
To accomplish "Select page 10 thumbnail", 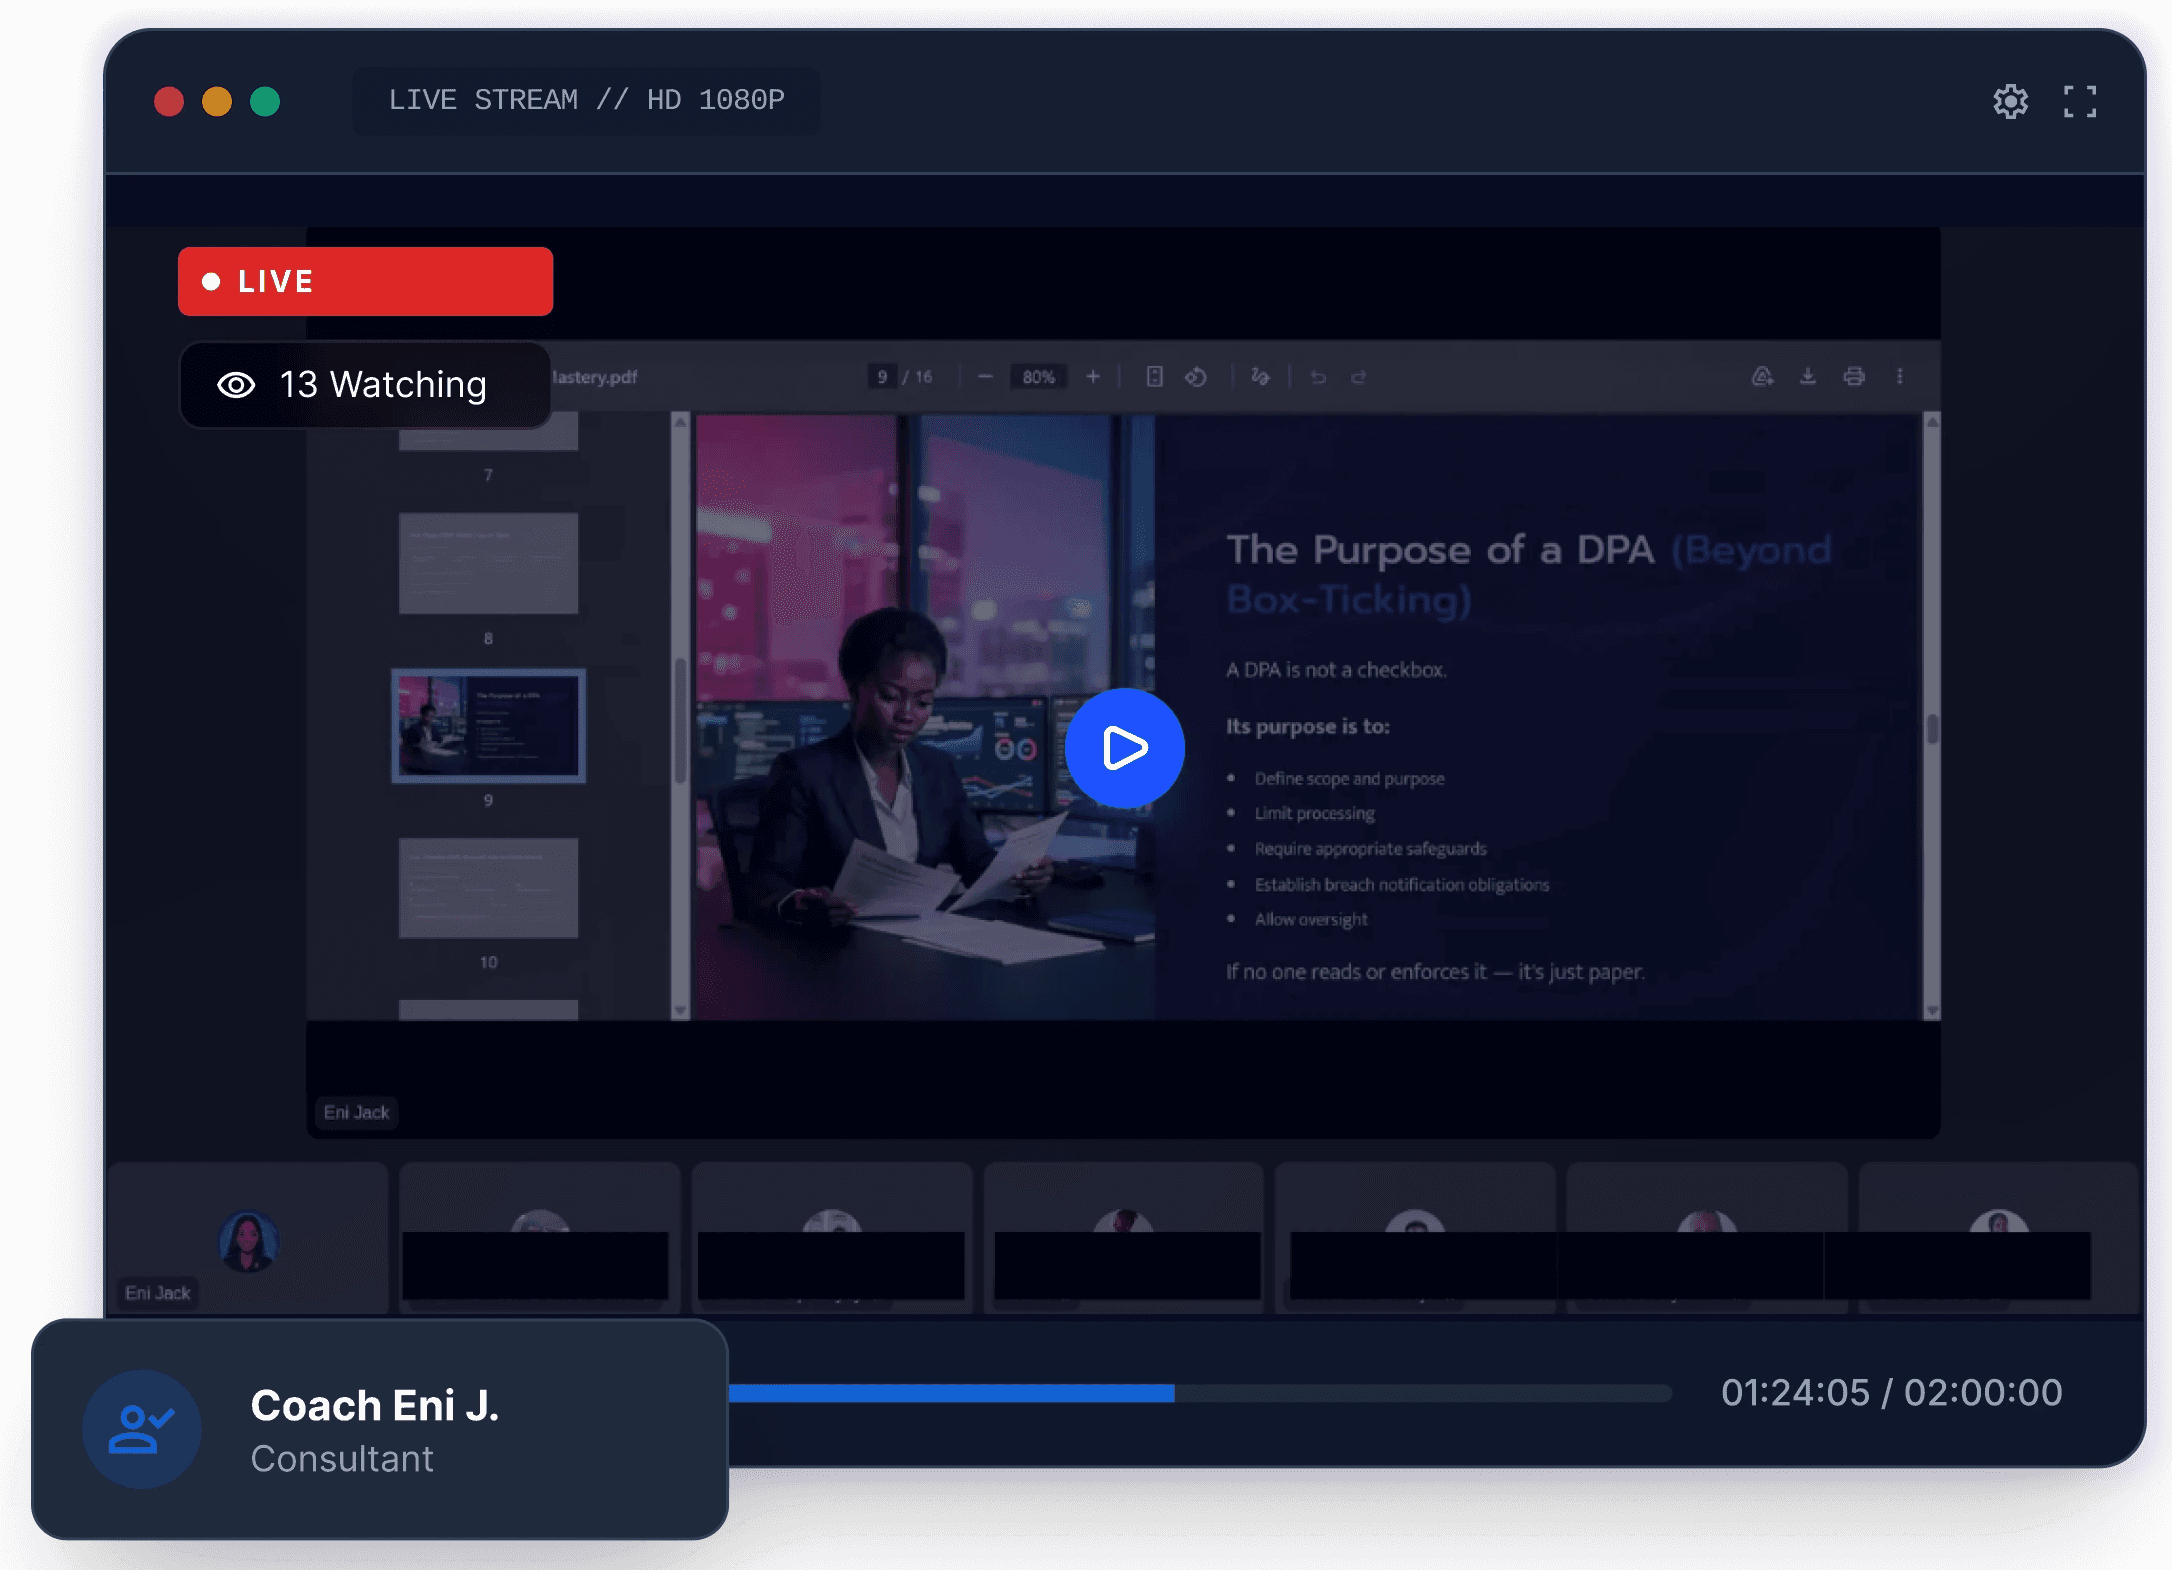I will pos(488,887).
